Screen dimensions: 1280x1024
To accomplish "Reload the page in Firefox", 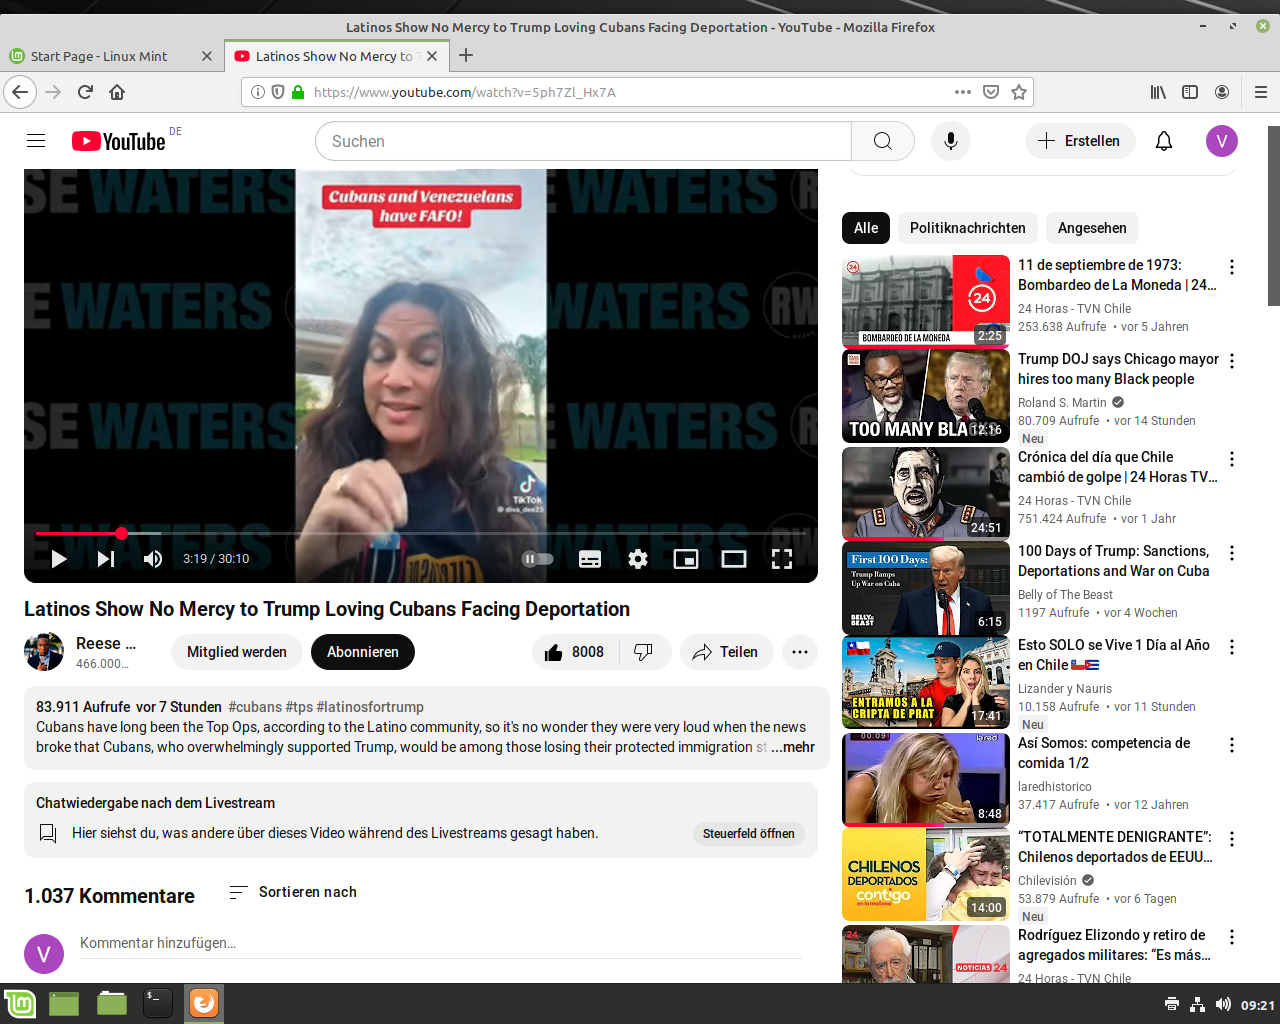I will click(x=85, y=92).
